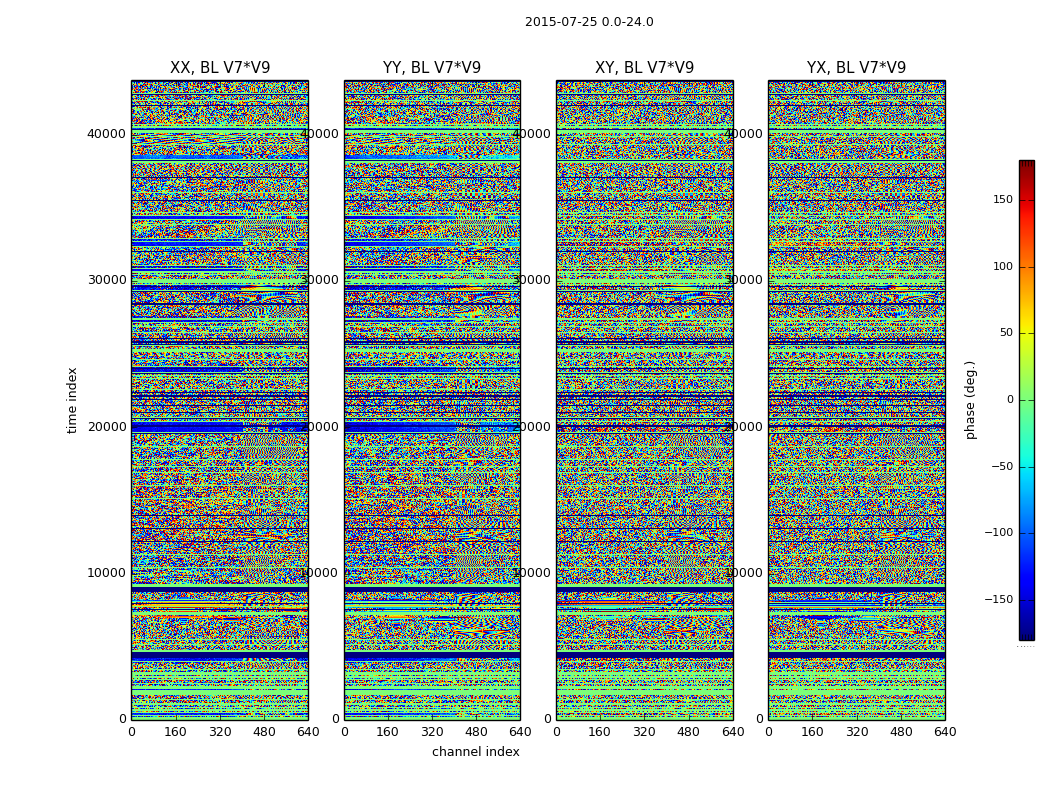Click inside the YY phase waterfall plot
The width and height of the screenshot is (1050, 800).
coord(432,400)
